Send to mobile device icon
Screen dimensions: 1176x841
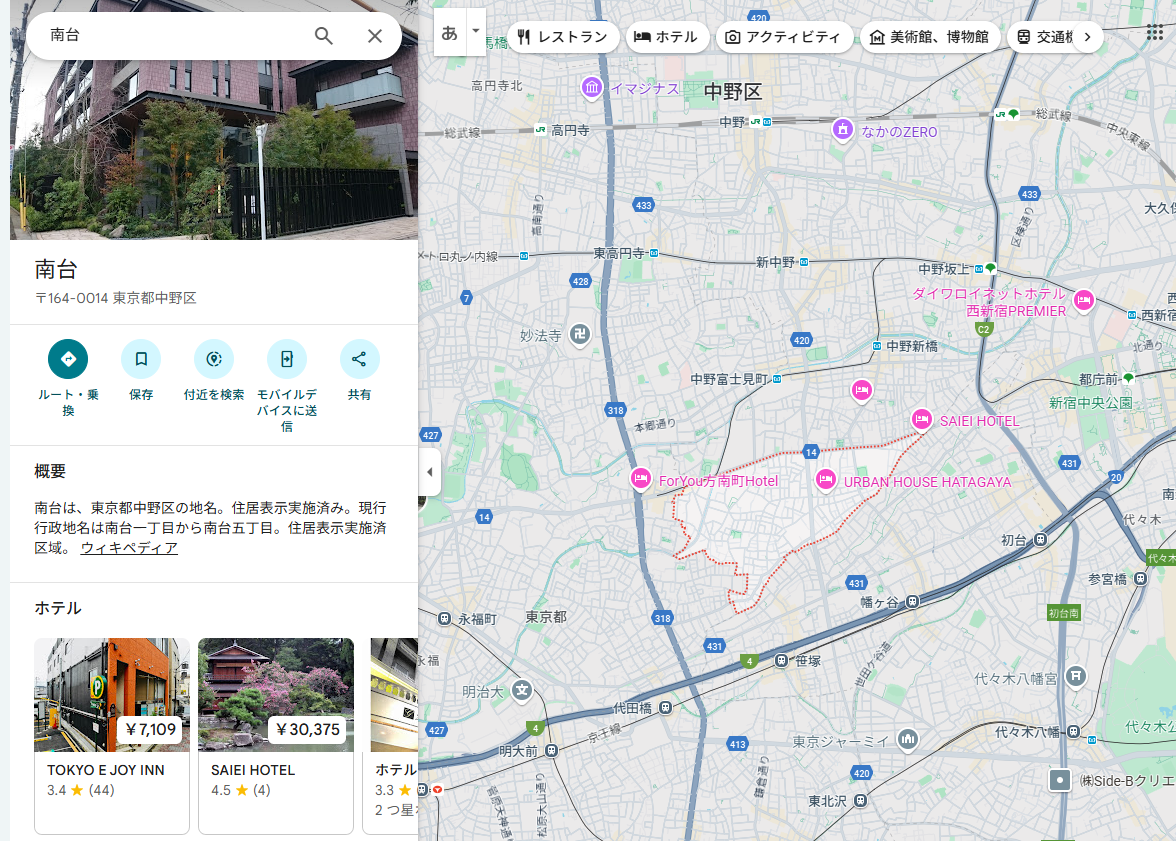[x=286, y=359]
